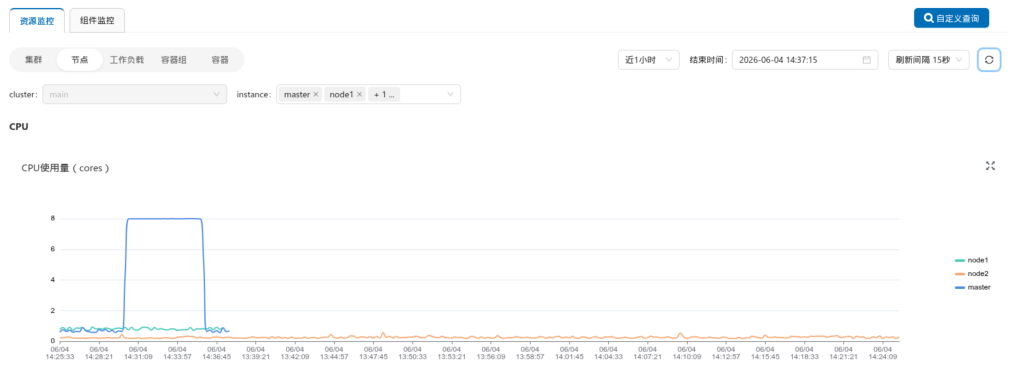
Task: Click the + 1 ... instance tag
Action: tap(384, 95)
